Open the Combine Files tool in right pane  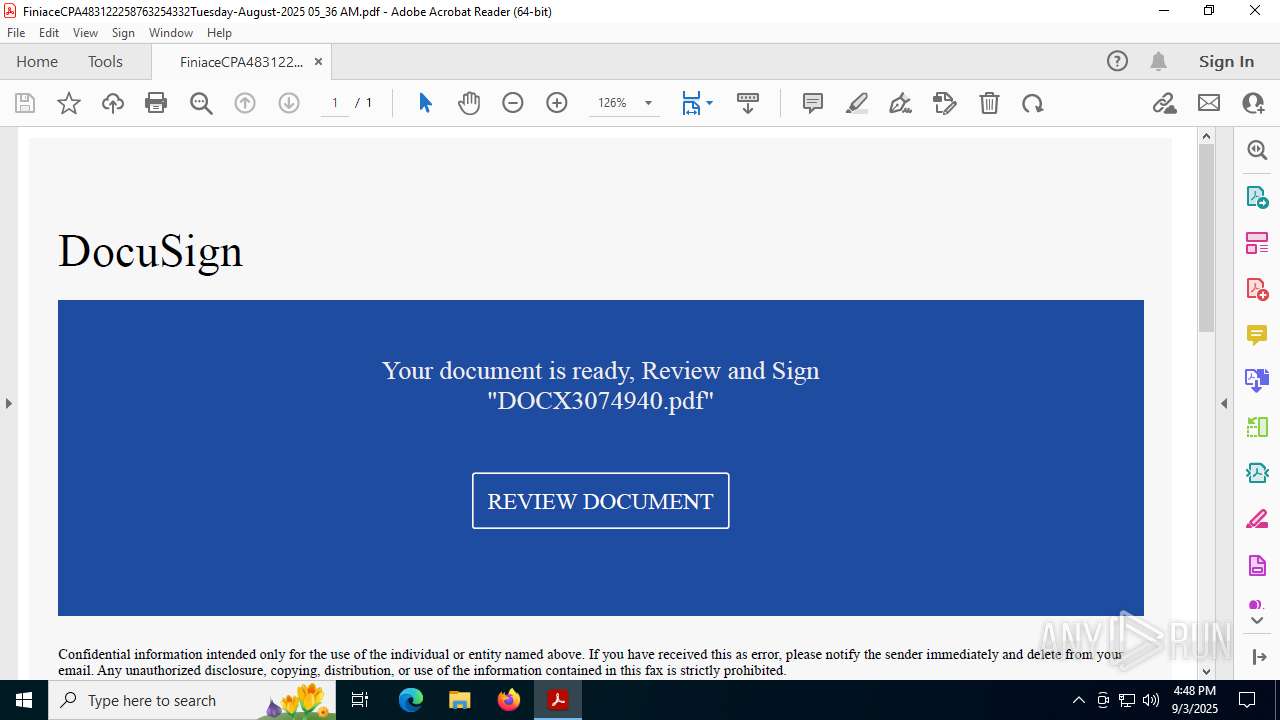(1257, 380)
